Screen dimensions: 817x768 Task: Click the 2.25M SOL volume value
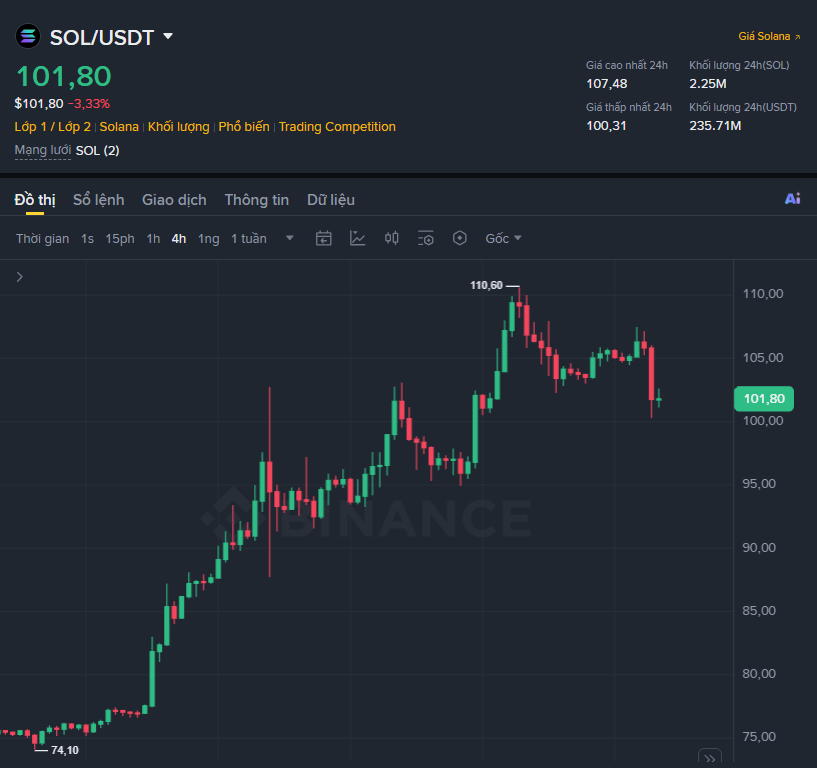pos(708,83)
